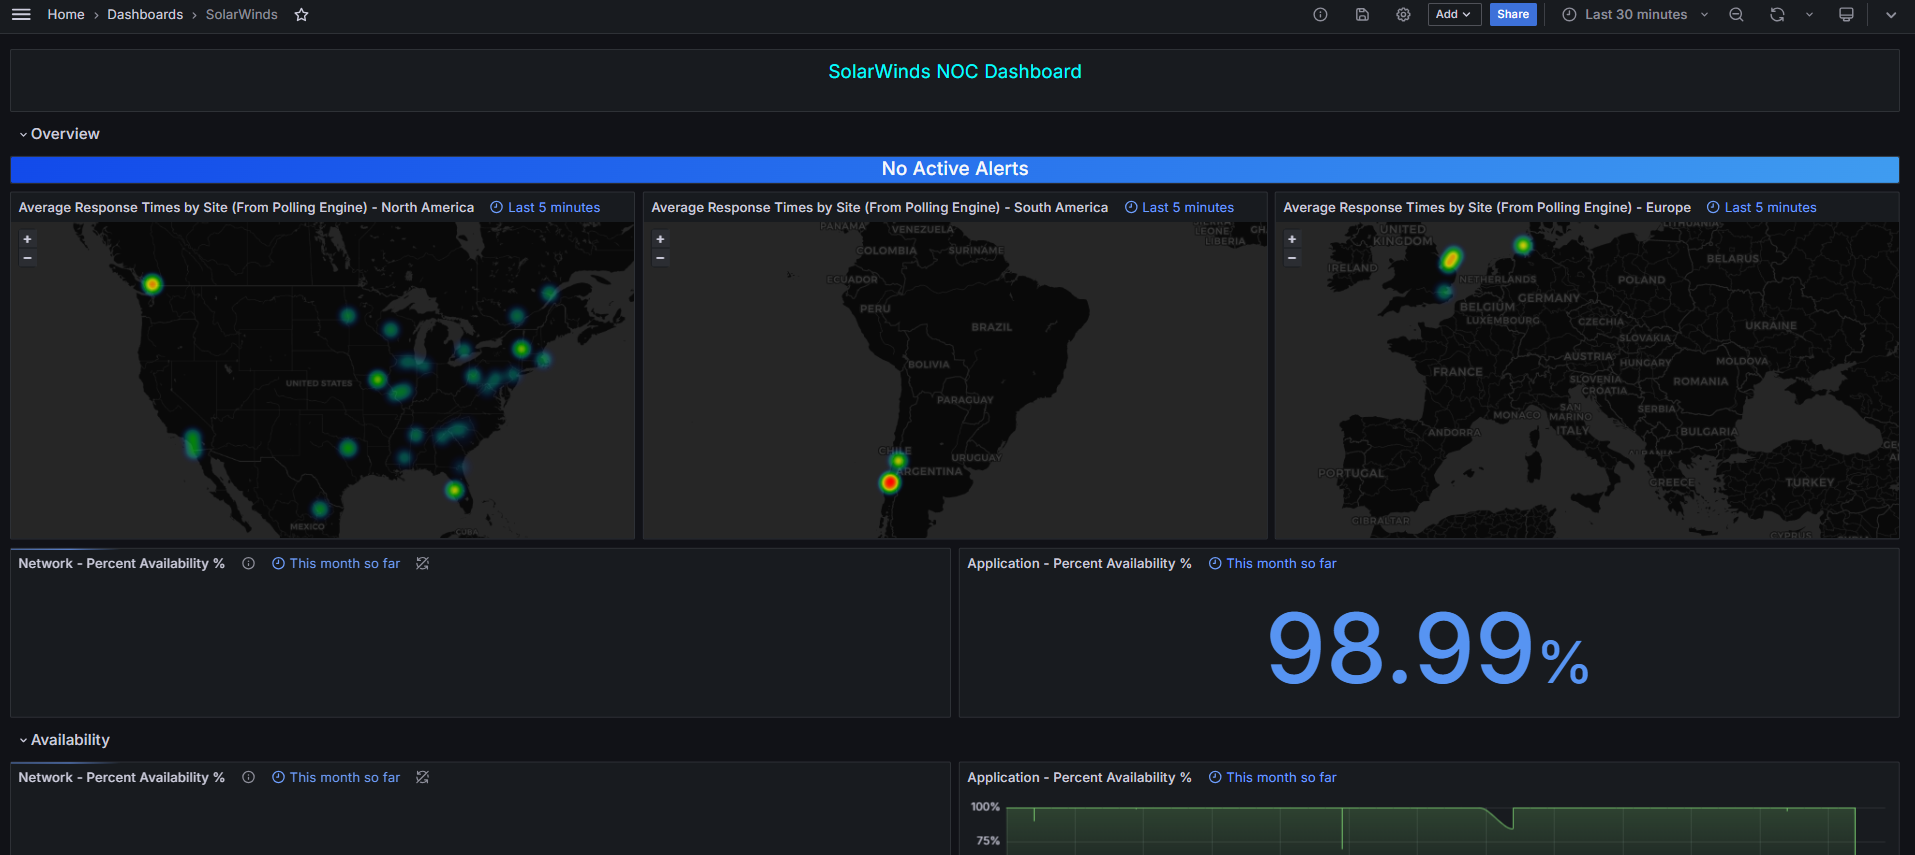Open the Add dropdown menu
The height and width of the screenshot is (855, 1915).
[1454, 15]
